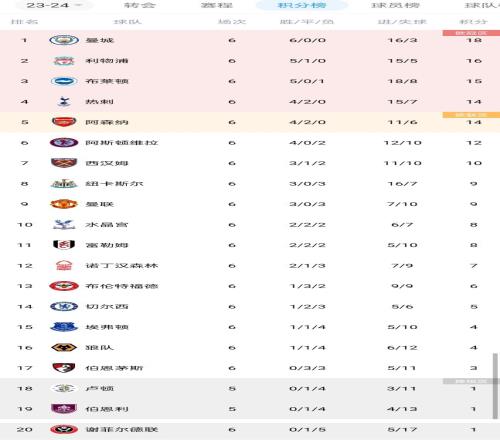Click the vertical scrollbar on the right edge
The height and width of the screenshot is (440, 500).
tap(495, 386)
